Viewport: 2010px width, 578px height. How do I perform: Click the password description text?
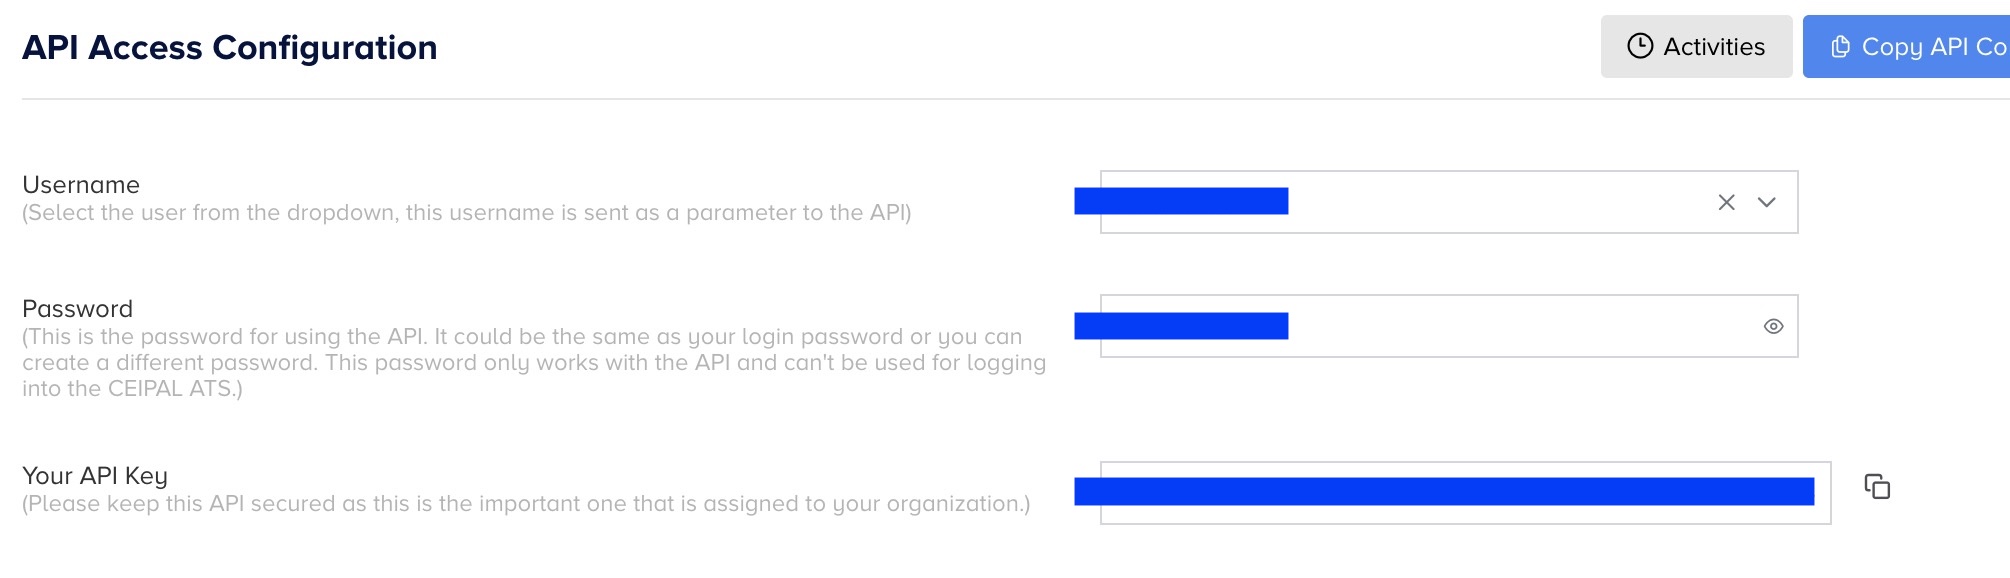click(533, 362)
